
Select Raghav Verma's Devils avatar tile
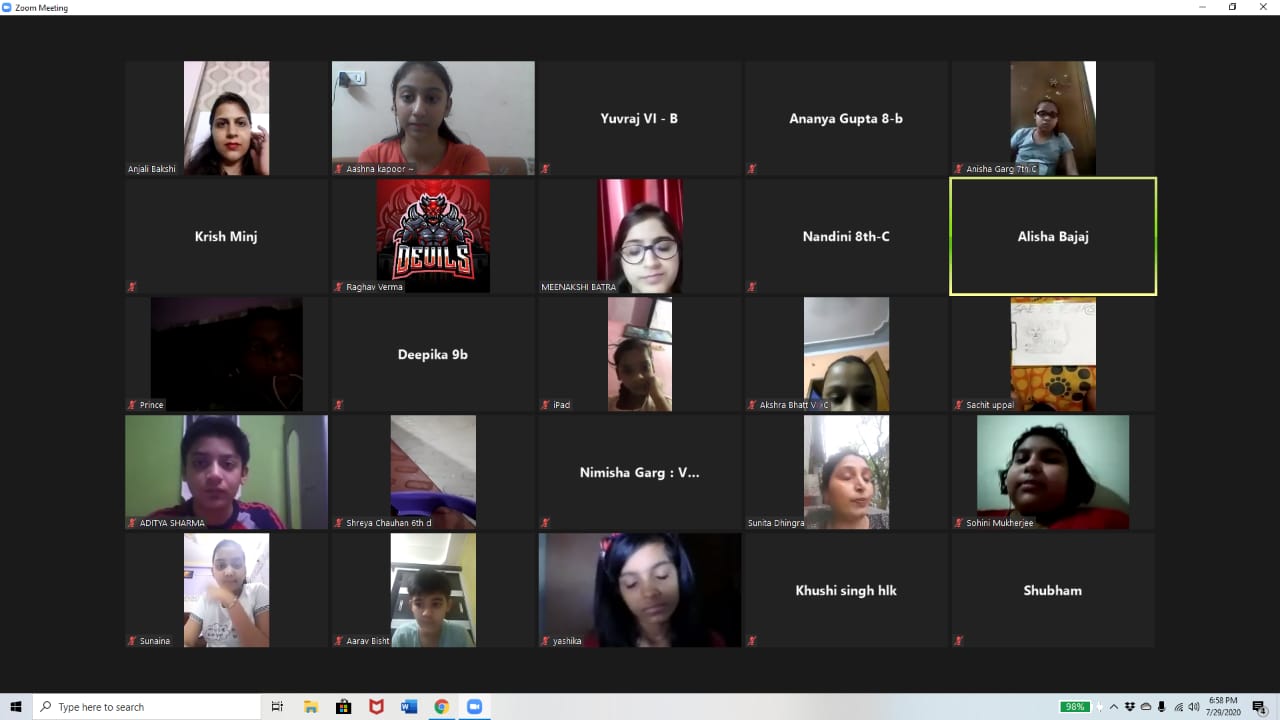click(x=433, y=236)
